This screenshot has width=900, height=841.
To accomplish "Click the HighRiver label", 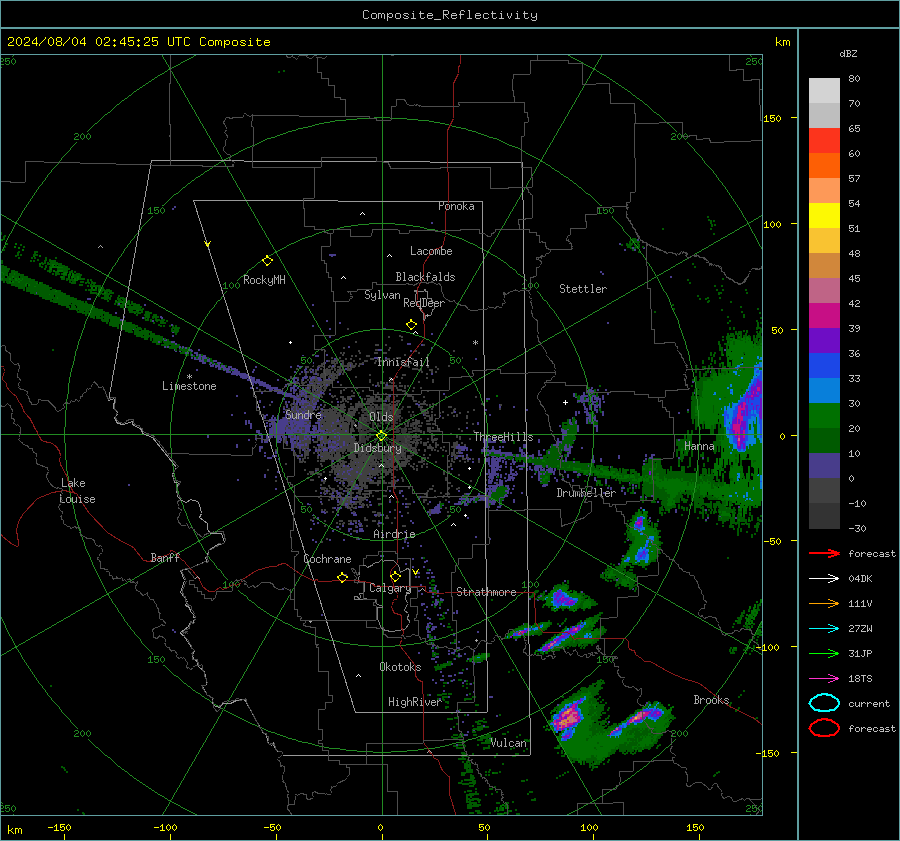I will (x=414, y=702).
